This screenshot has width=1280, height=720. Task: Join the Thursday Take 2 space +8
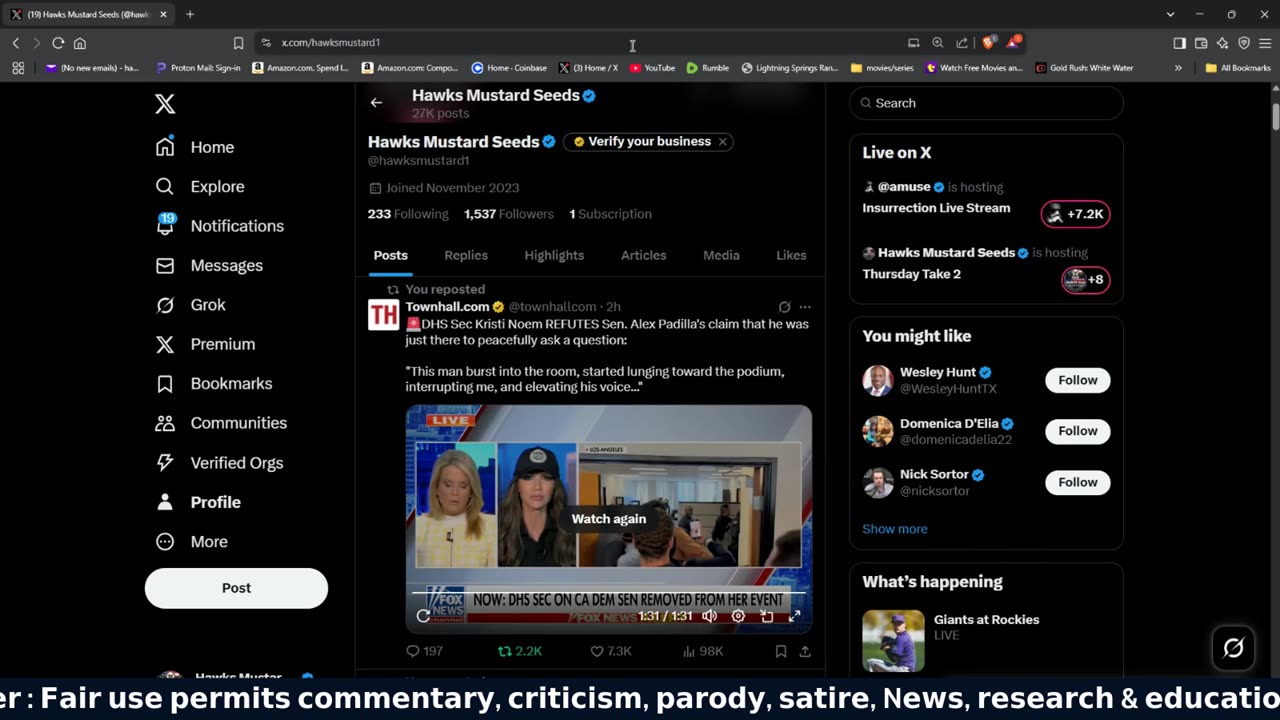tap(1085, 279)
